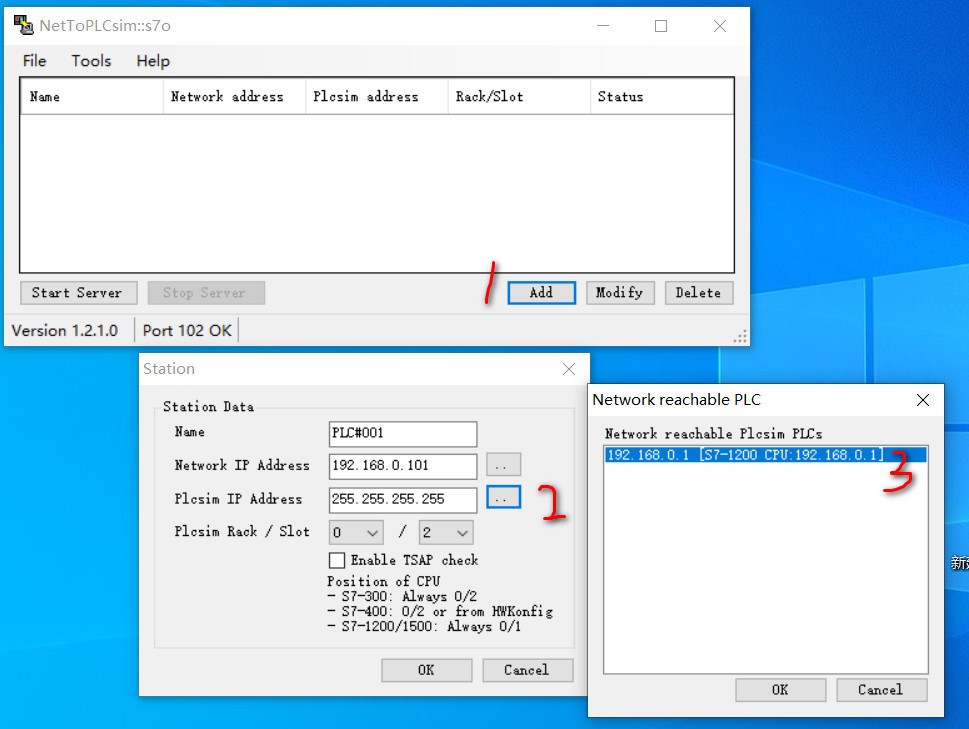
Task: Click the station Name input field
Action: pos(402,433)
